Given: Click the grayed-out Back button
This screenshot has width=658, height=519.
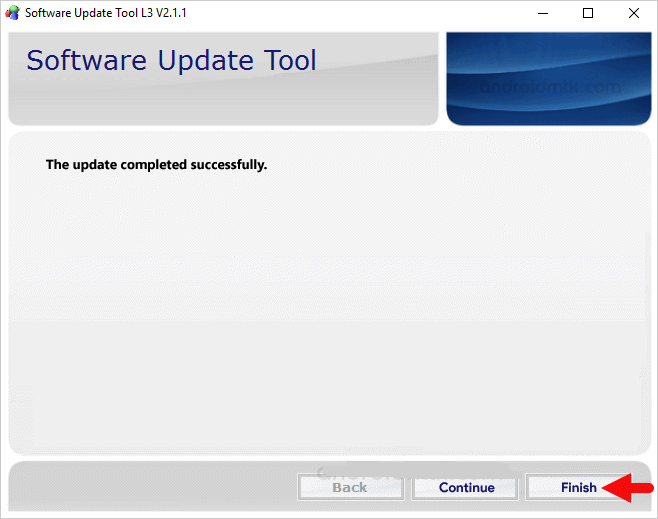Looking at the screenshot, I should pyautogui.click(x=349, y=487).
